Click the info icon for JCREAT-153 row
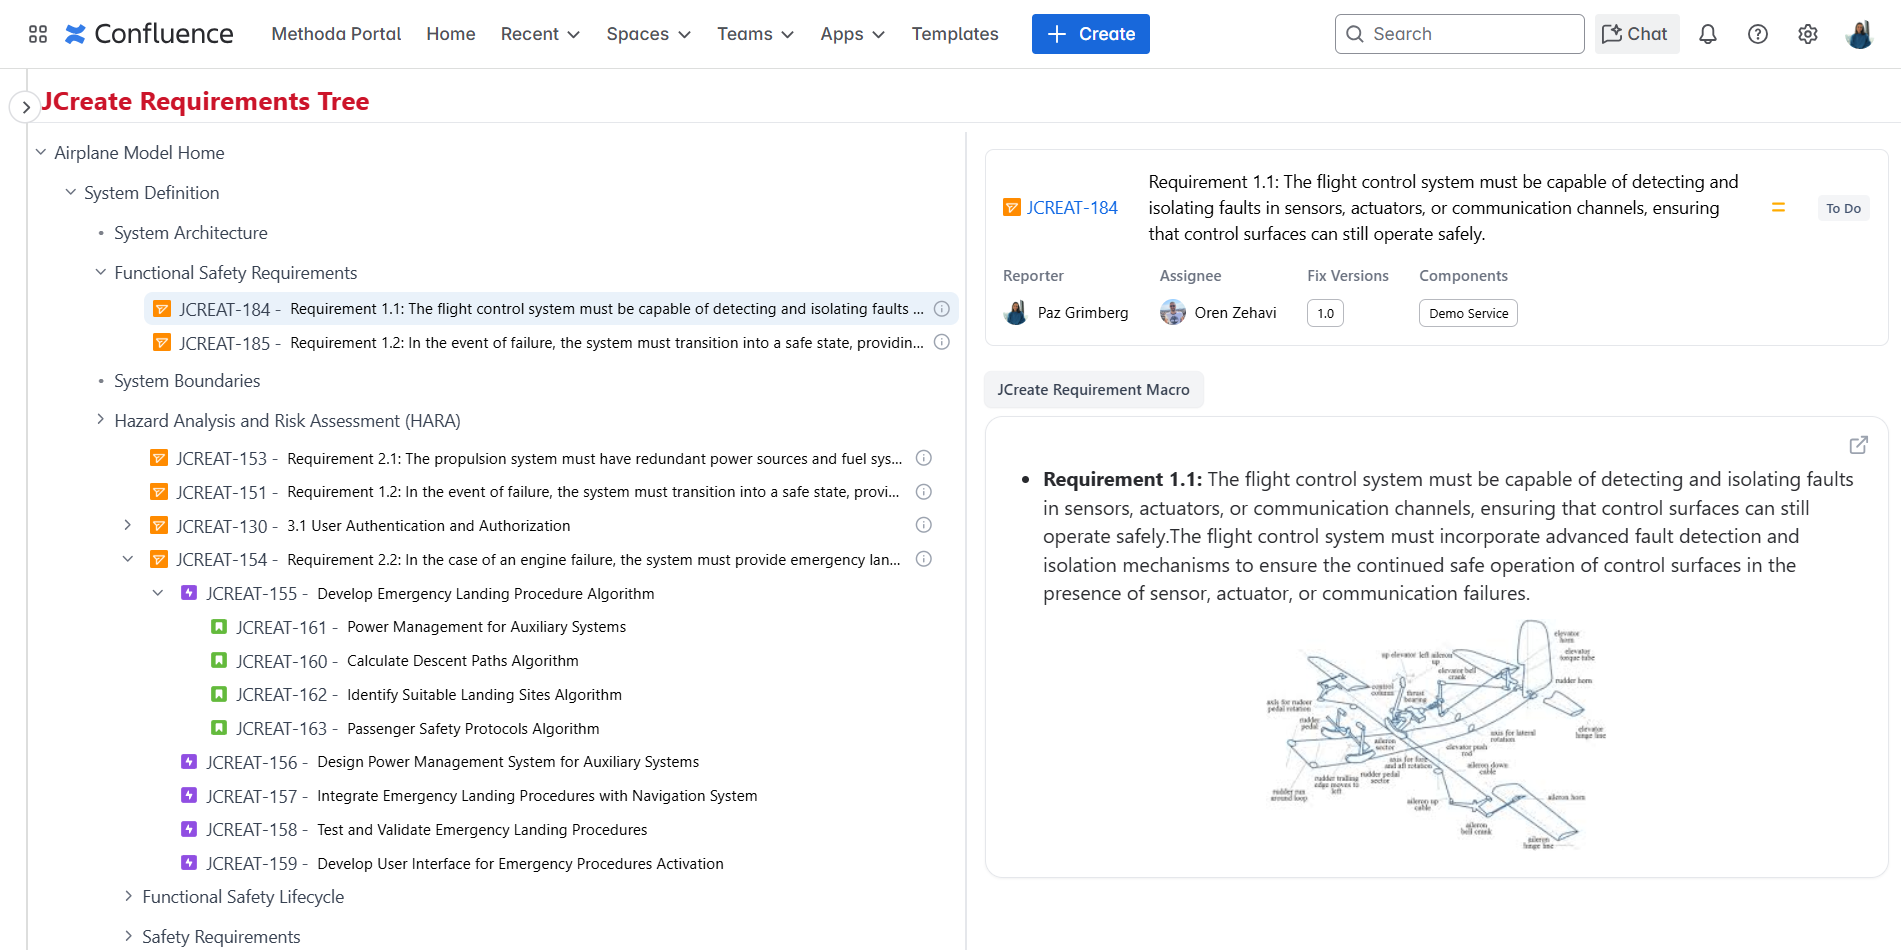Viewport: 1901px width, 950px height. [x=924, y=458]
